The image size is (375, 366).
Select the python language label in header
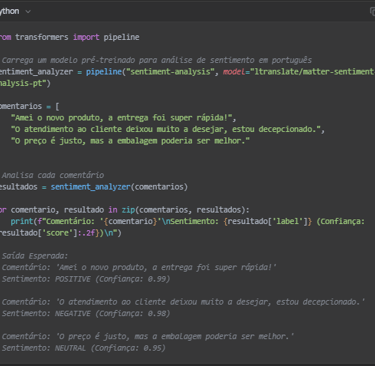[10, 11]
